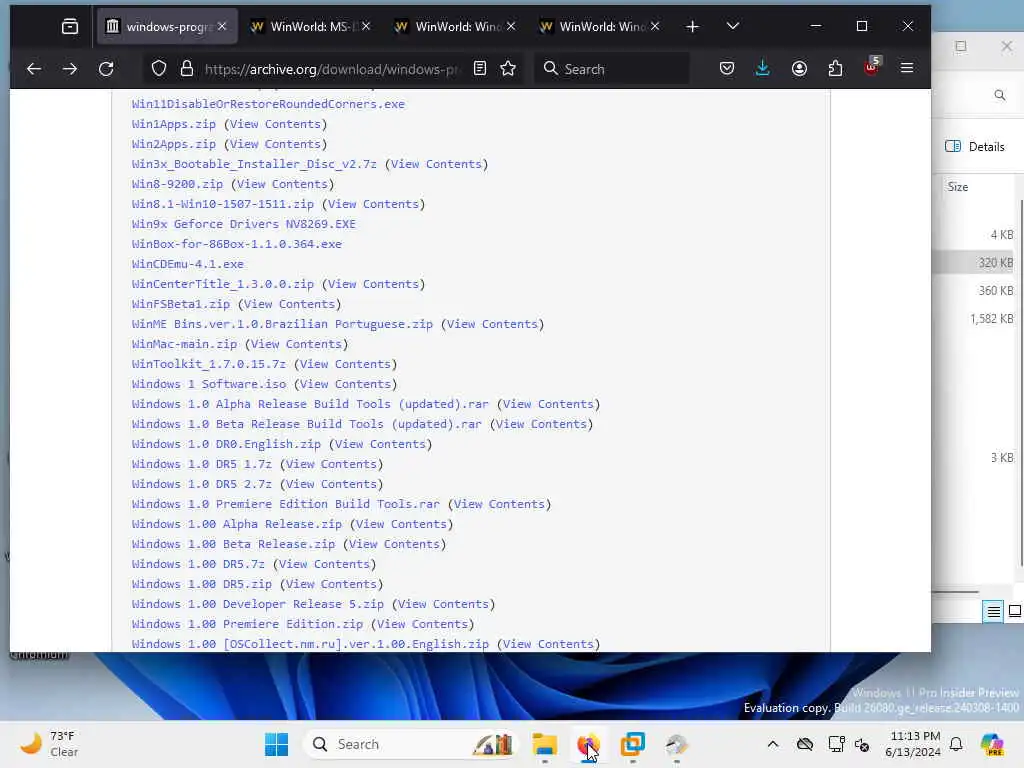Open a new browser tab

click(692, 26)
